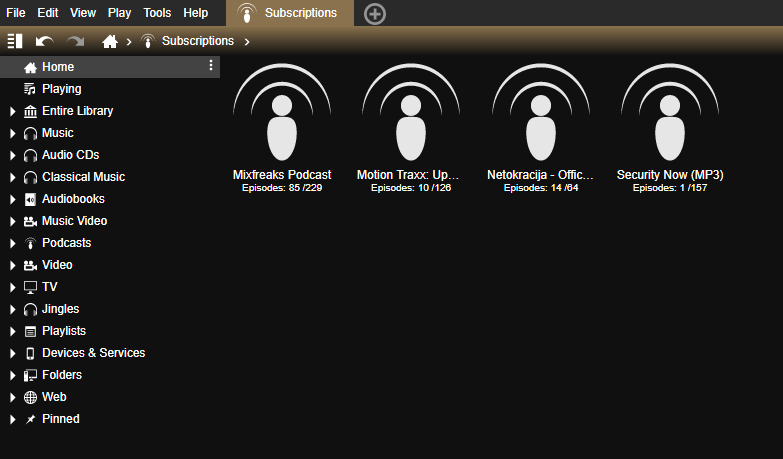This screenshot has height=459, width=783.
Task: Click the redo arrow in the toolbar
Action: click(x=75, y=41)
